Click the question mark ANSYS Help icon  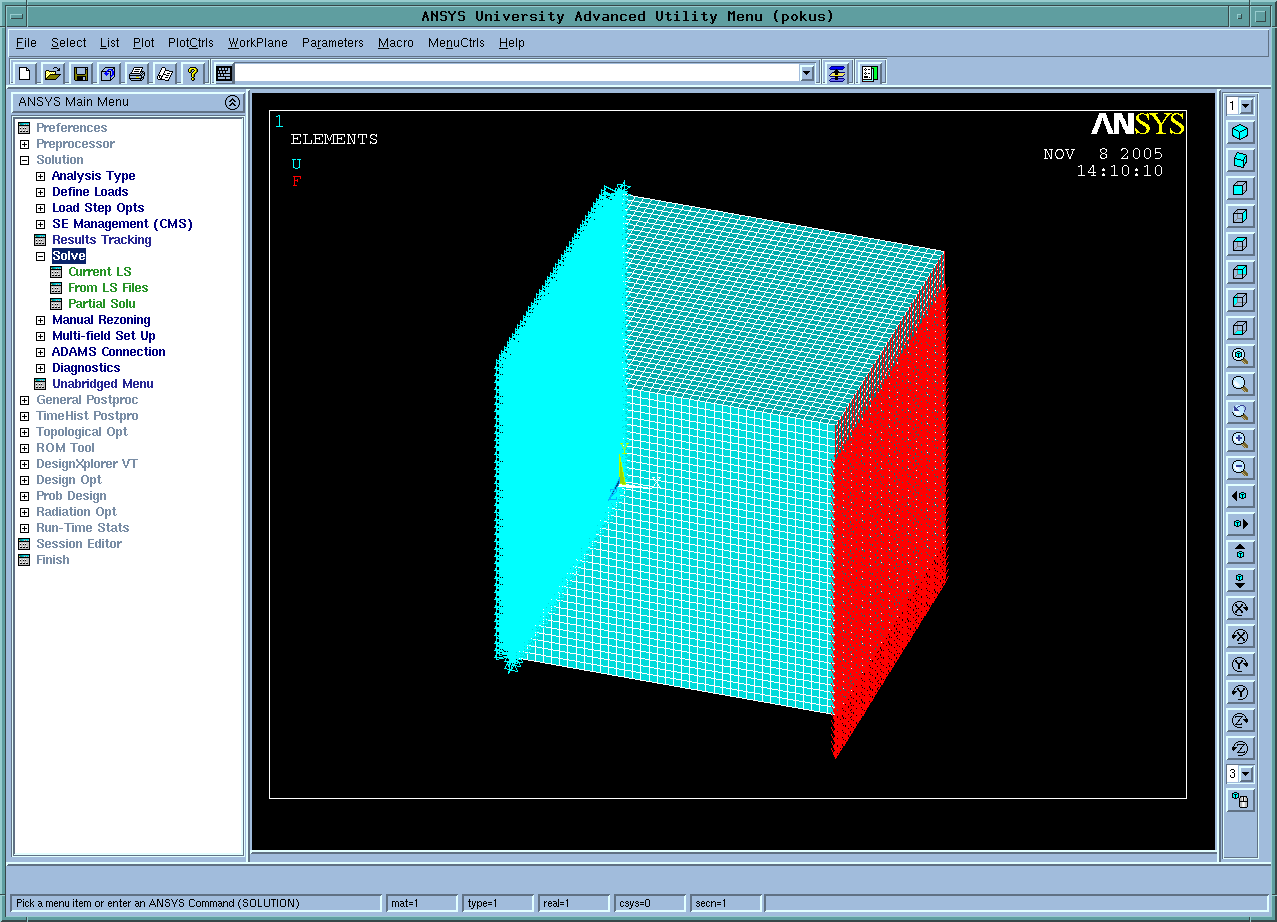tap(193, 73)
